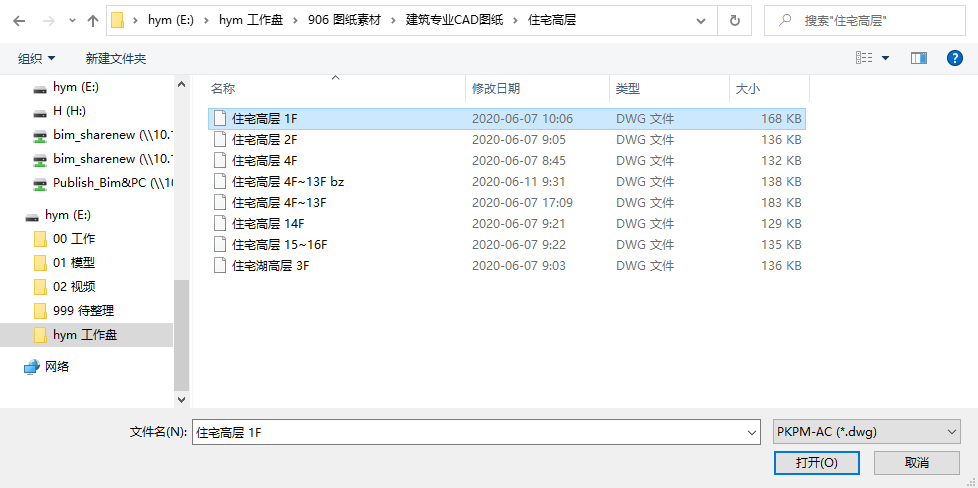This screenshot has width=978, height=488.
Task: Click file icon of 住宅高层 2F
Action: pos(219,139)
